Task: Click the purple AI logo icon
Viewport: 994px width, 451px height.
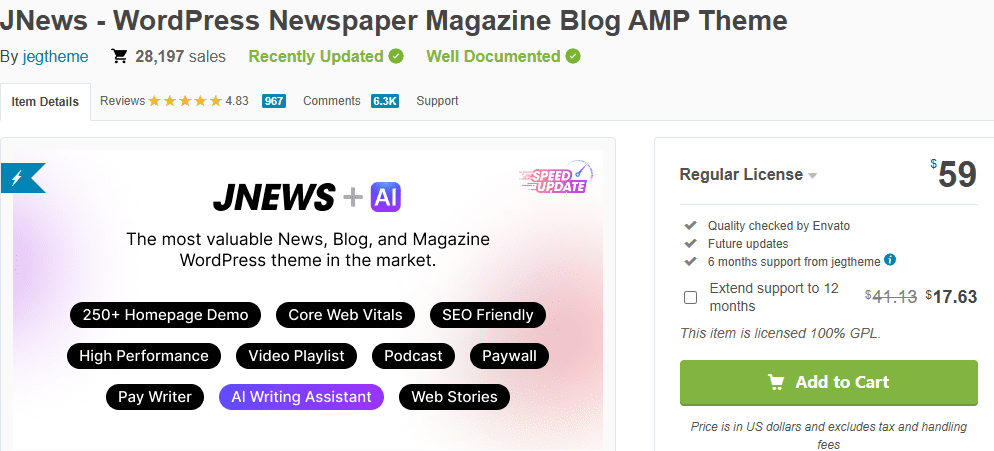Action: point(385,197)
